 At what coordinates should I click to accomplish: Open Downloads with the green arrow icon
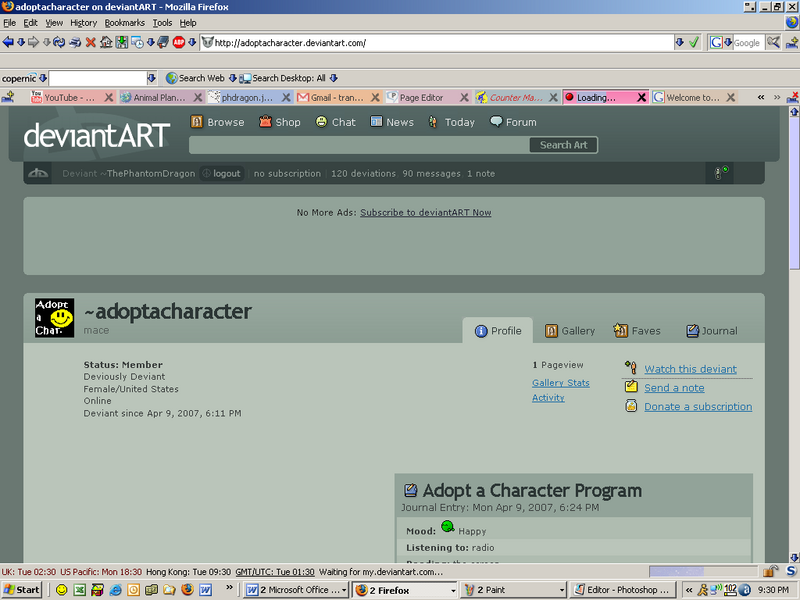tap(121, 42)
